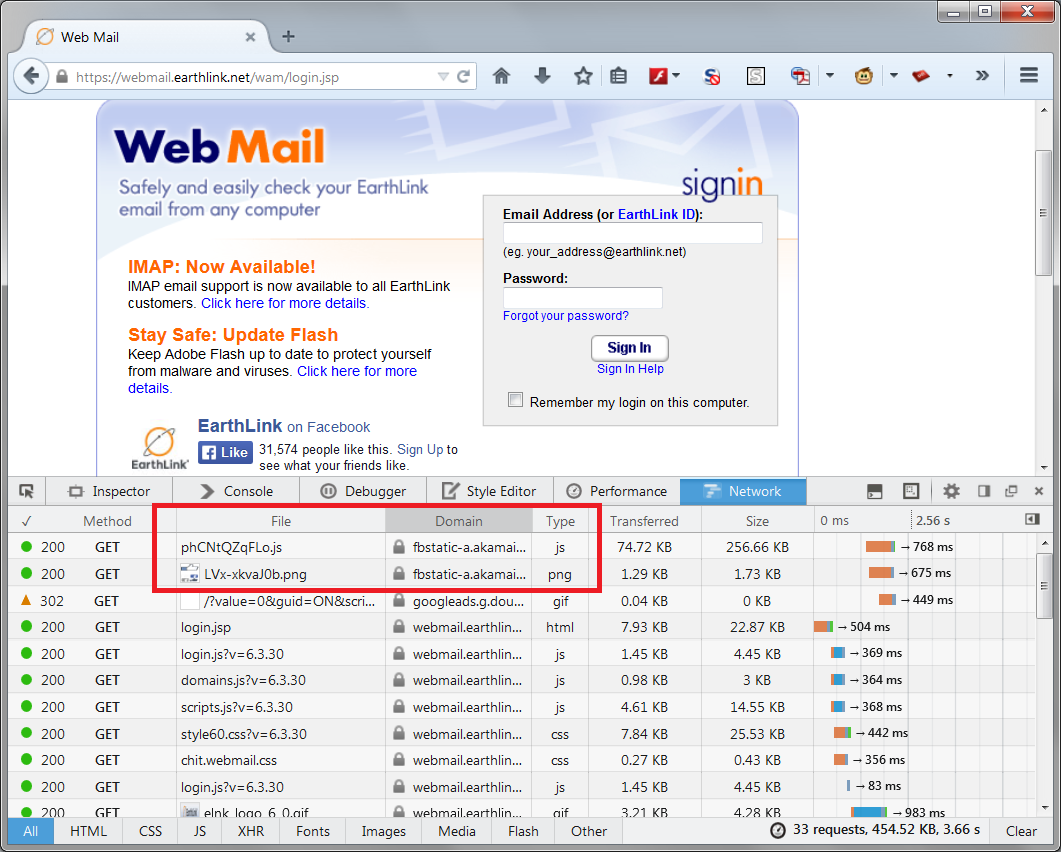Screen dimensions: 1061x852
Task: Reload the page using the refresh icon
Action: tap(464, 76)
